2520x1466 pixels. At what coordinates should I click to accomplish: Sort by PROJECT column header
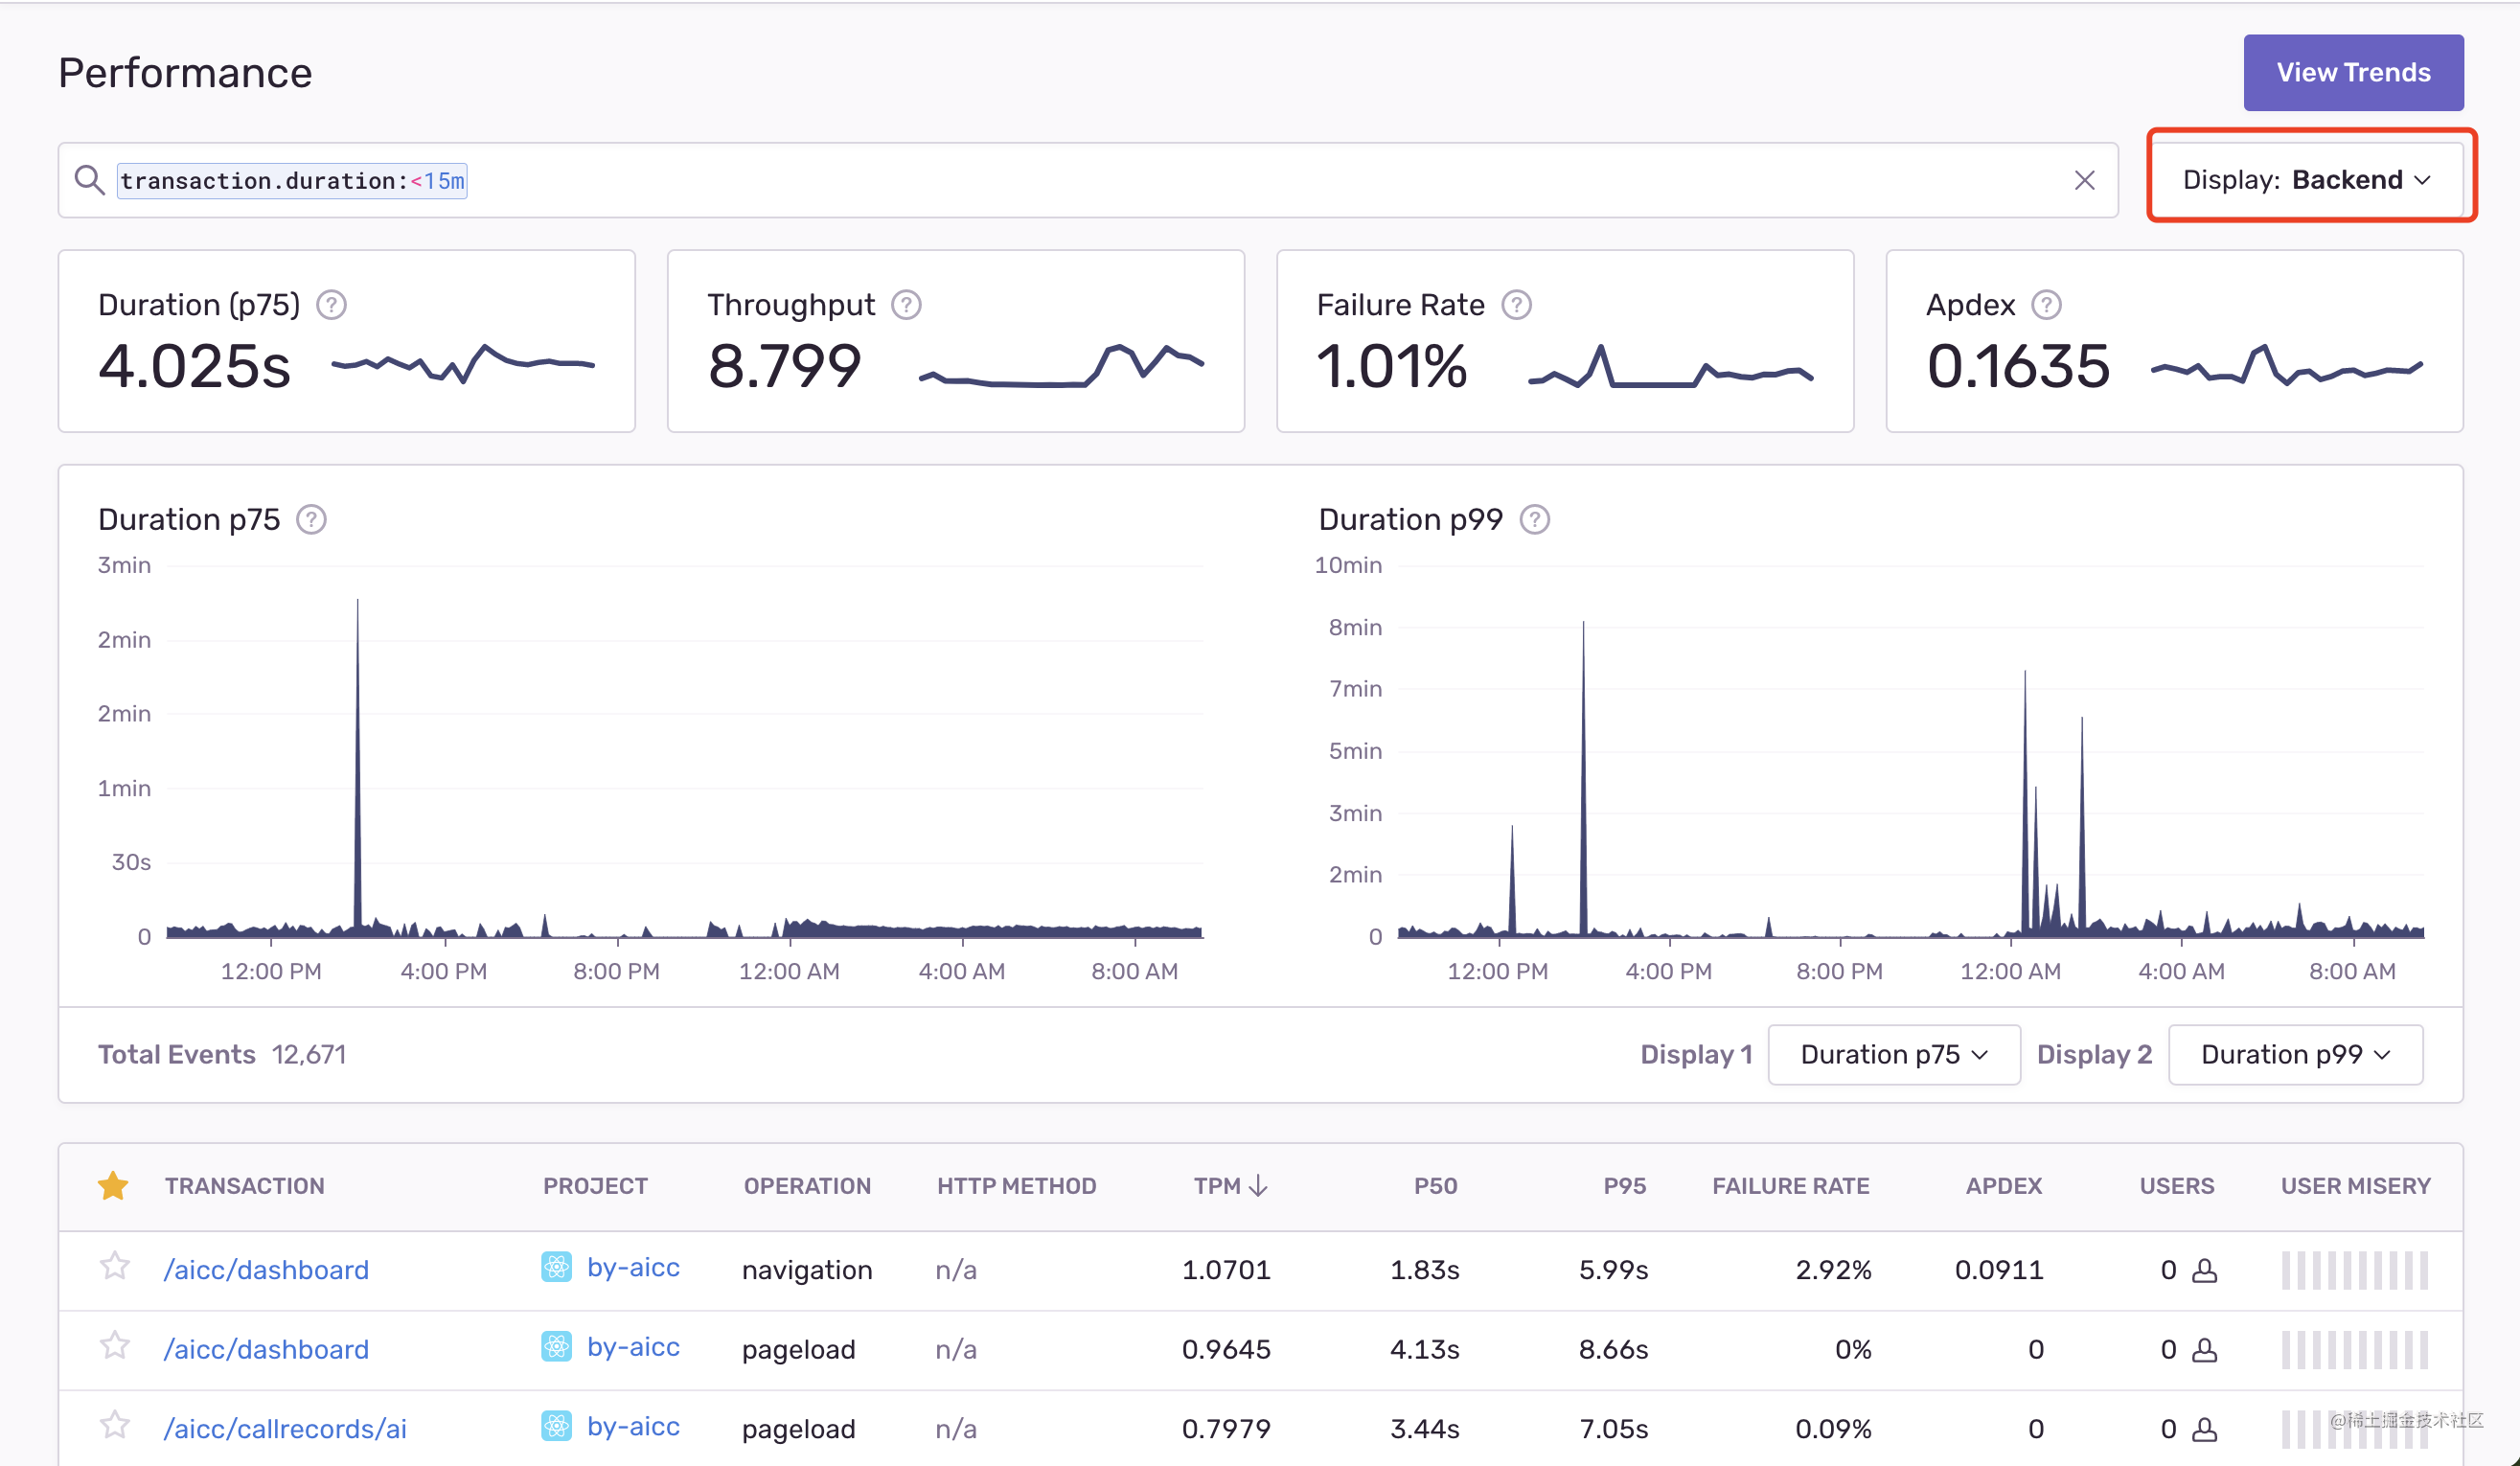[595, 1186]
